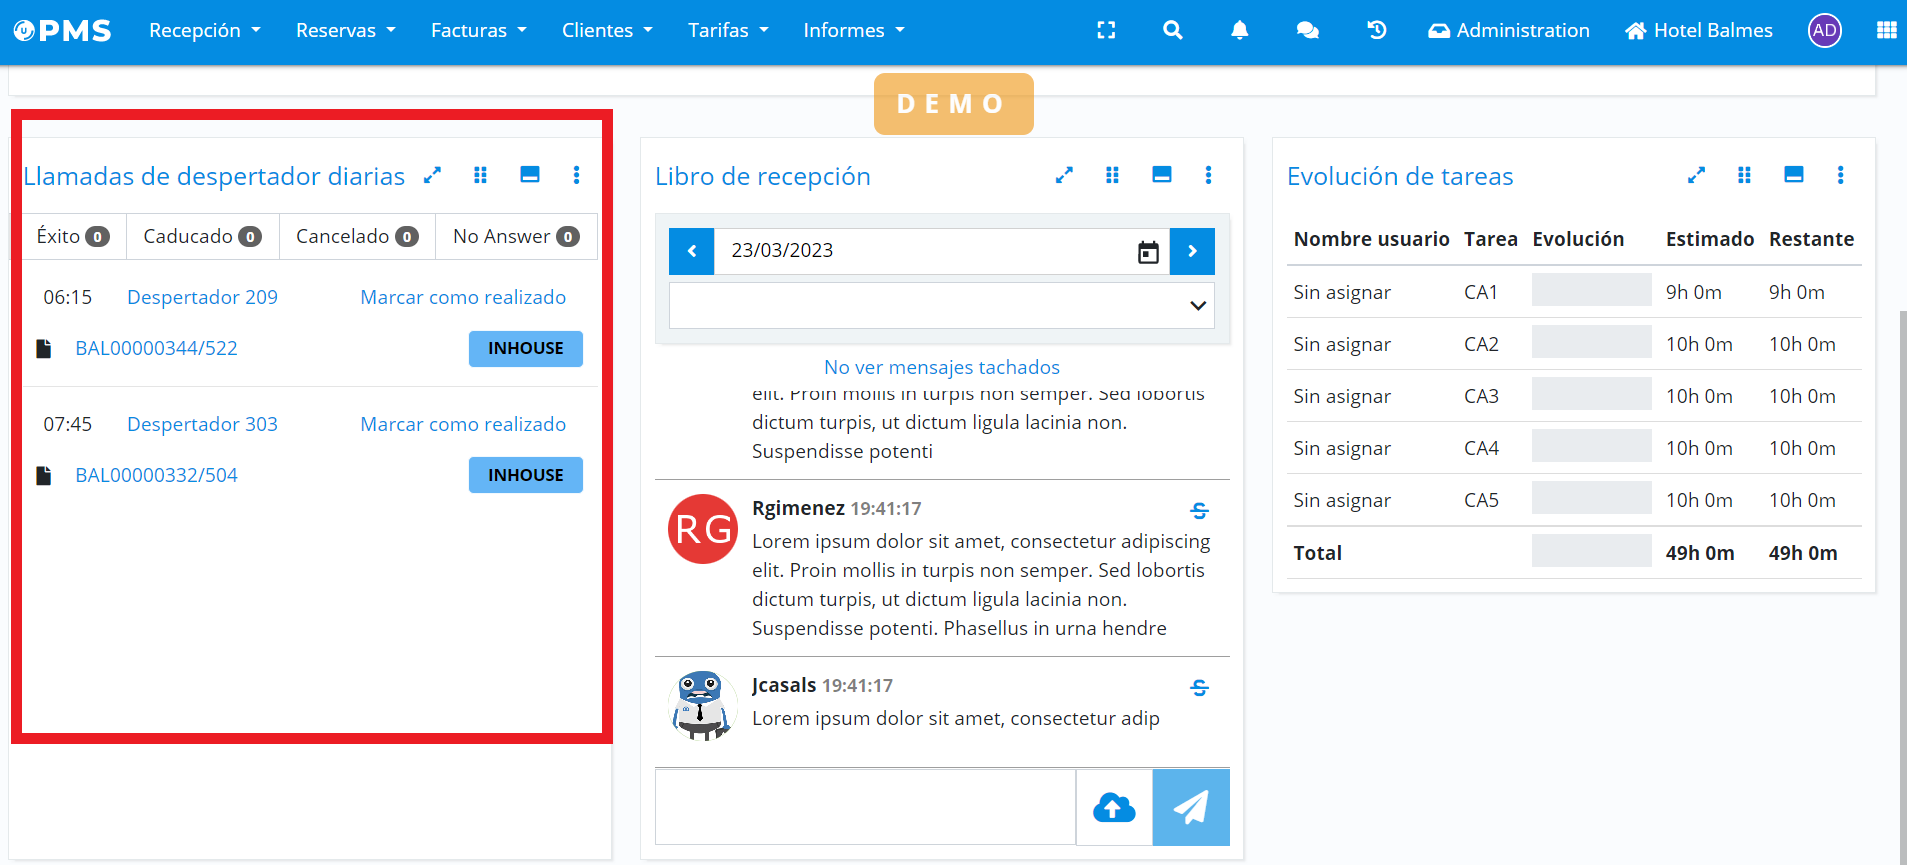Viewport: 1907px width, 865px height.
Task: Click CA1 evolution progress bar
Action: 1591,291
